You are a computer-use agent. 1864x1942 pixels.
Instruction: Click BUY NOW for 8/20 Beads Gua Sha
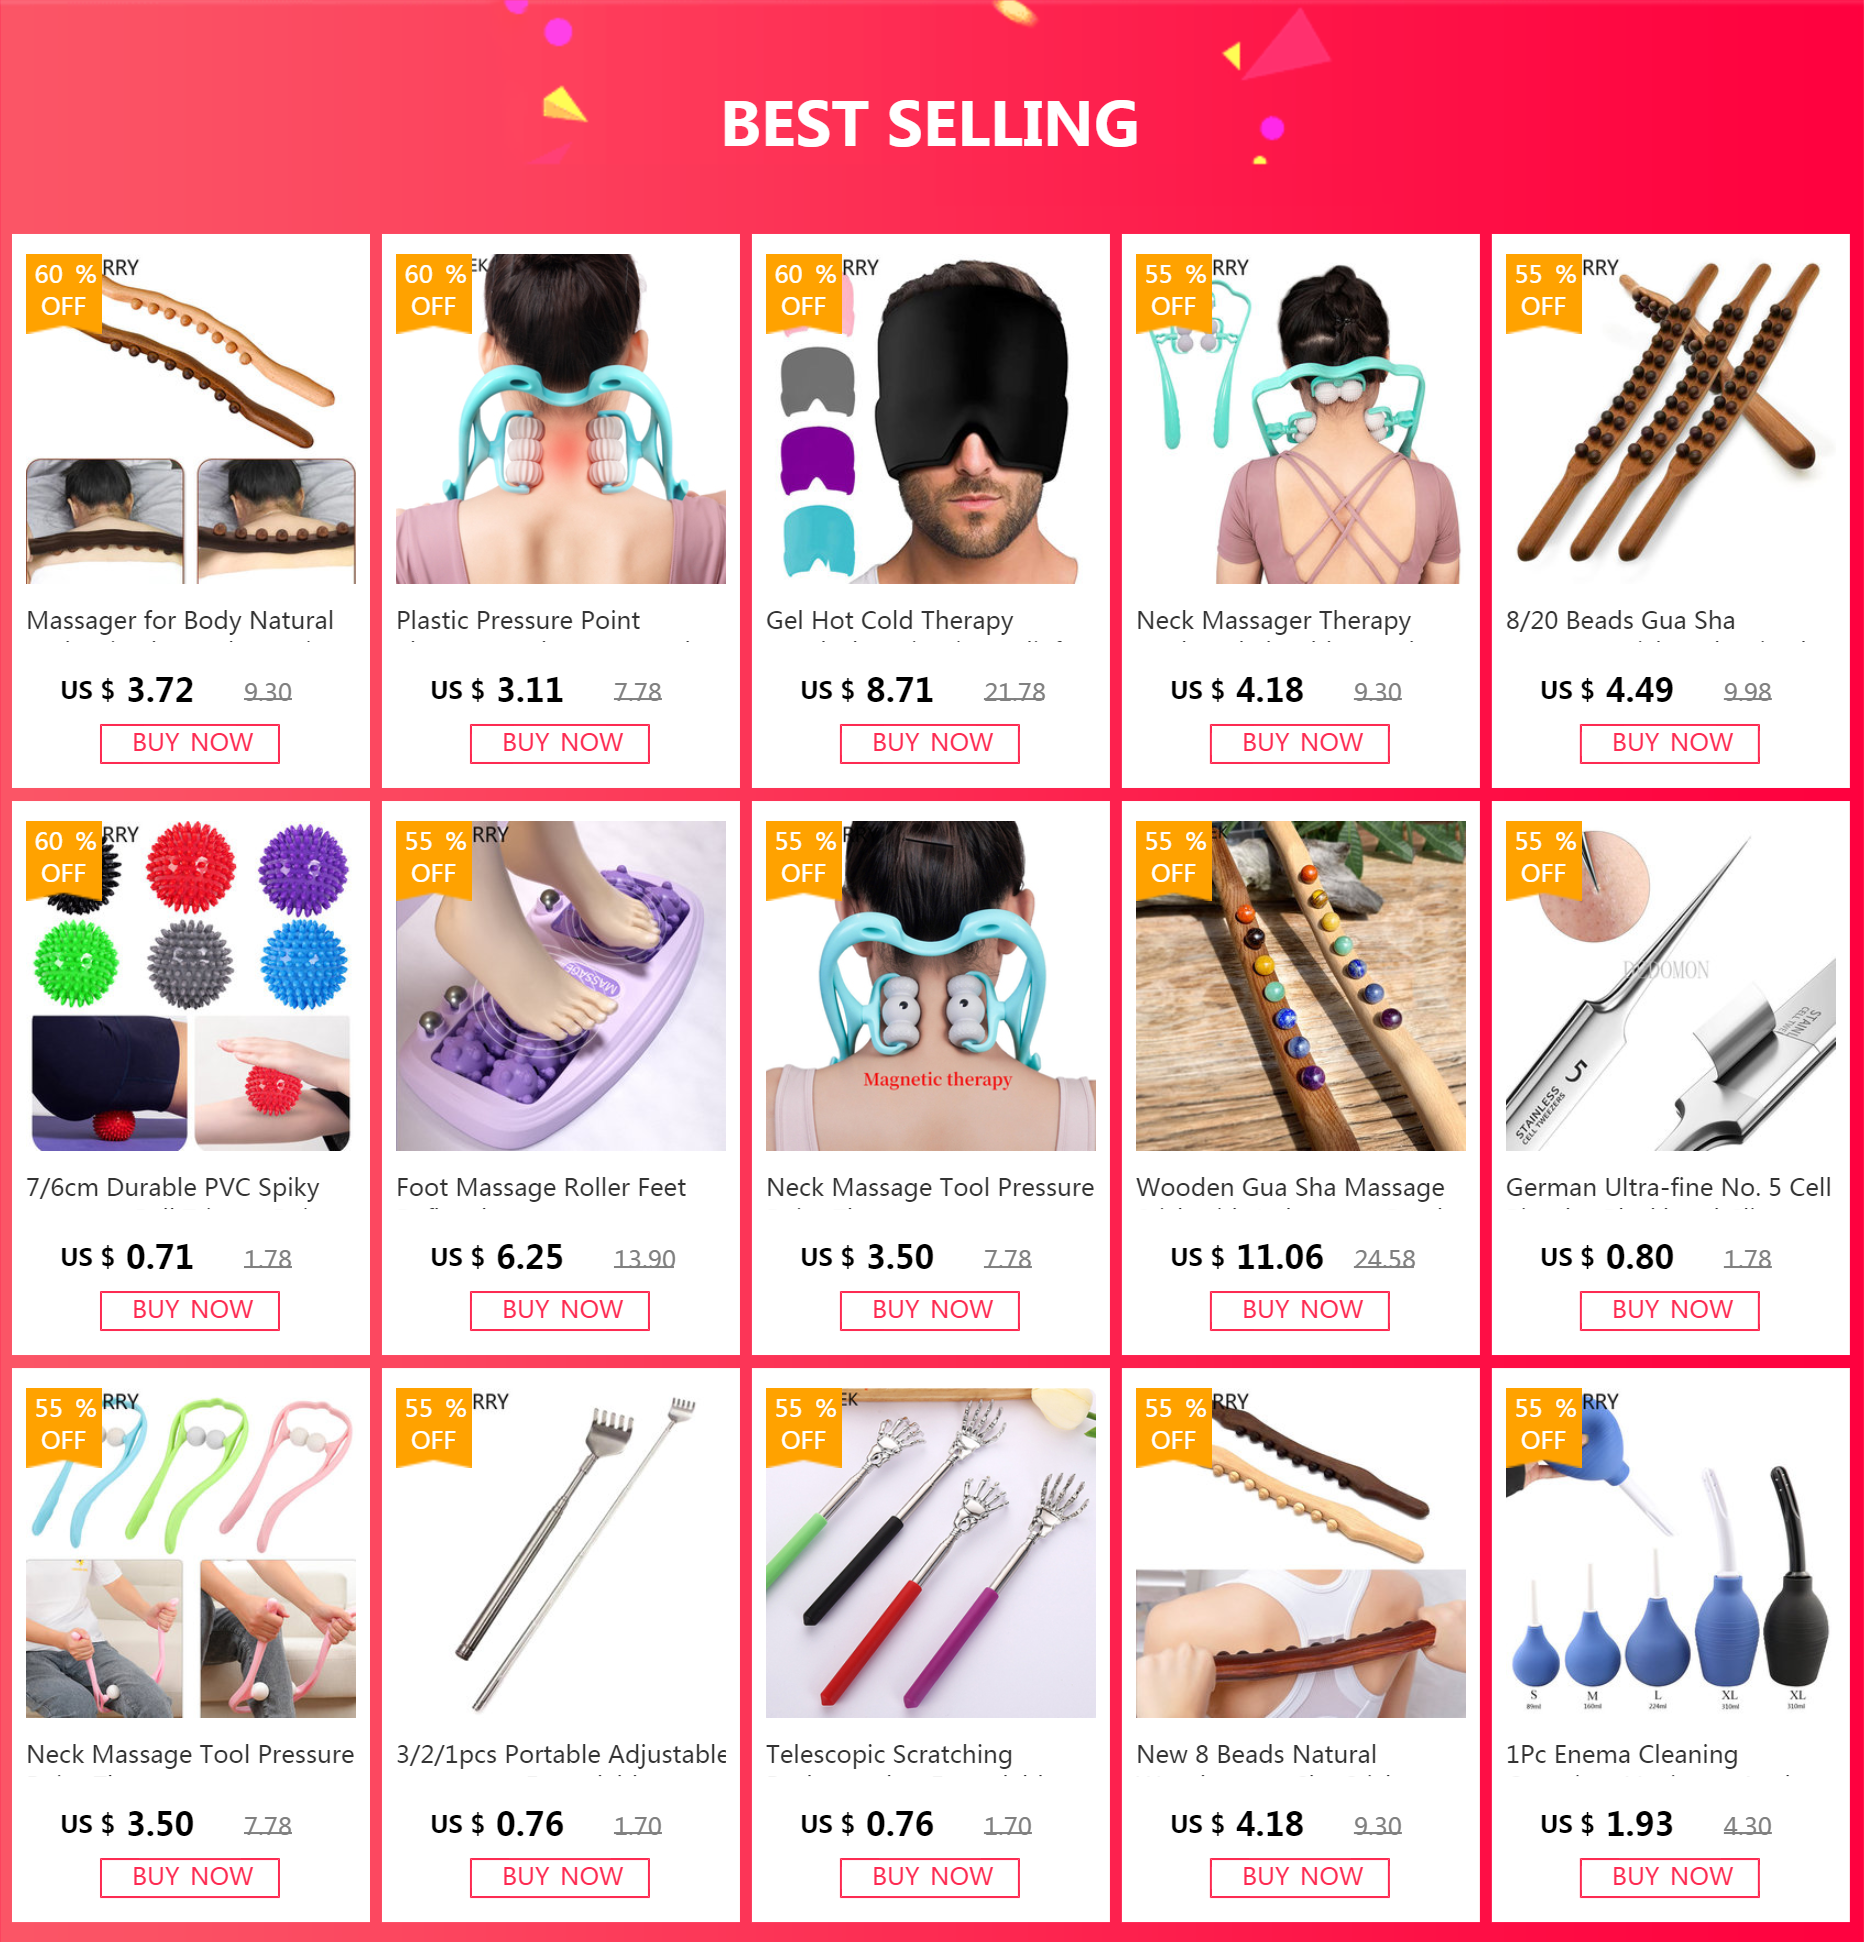coord(1670,743)
